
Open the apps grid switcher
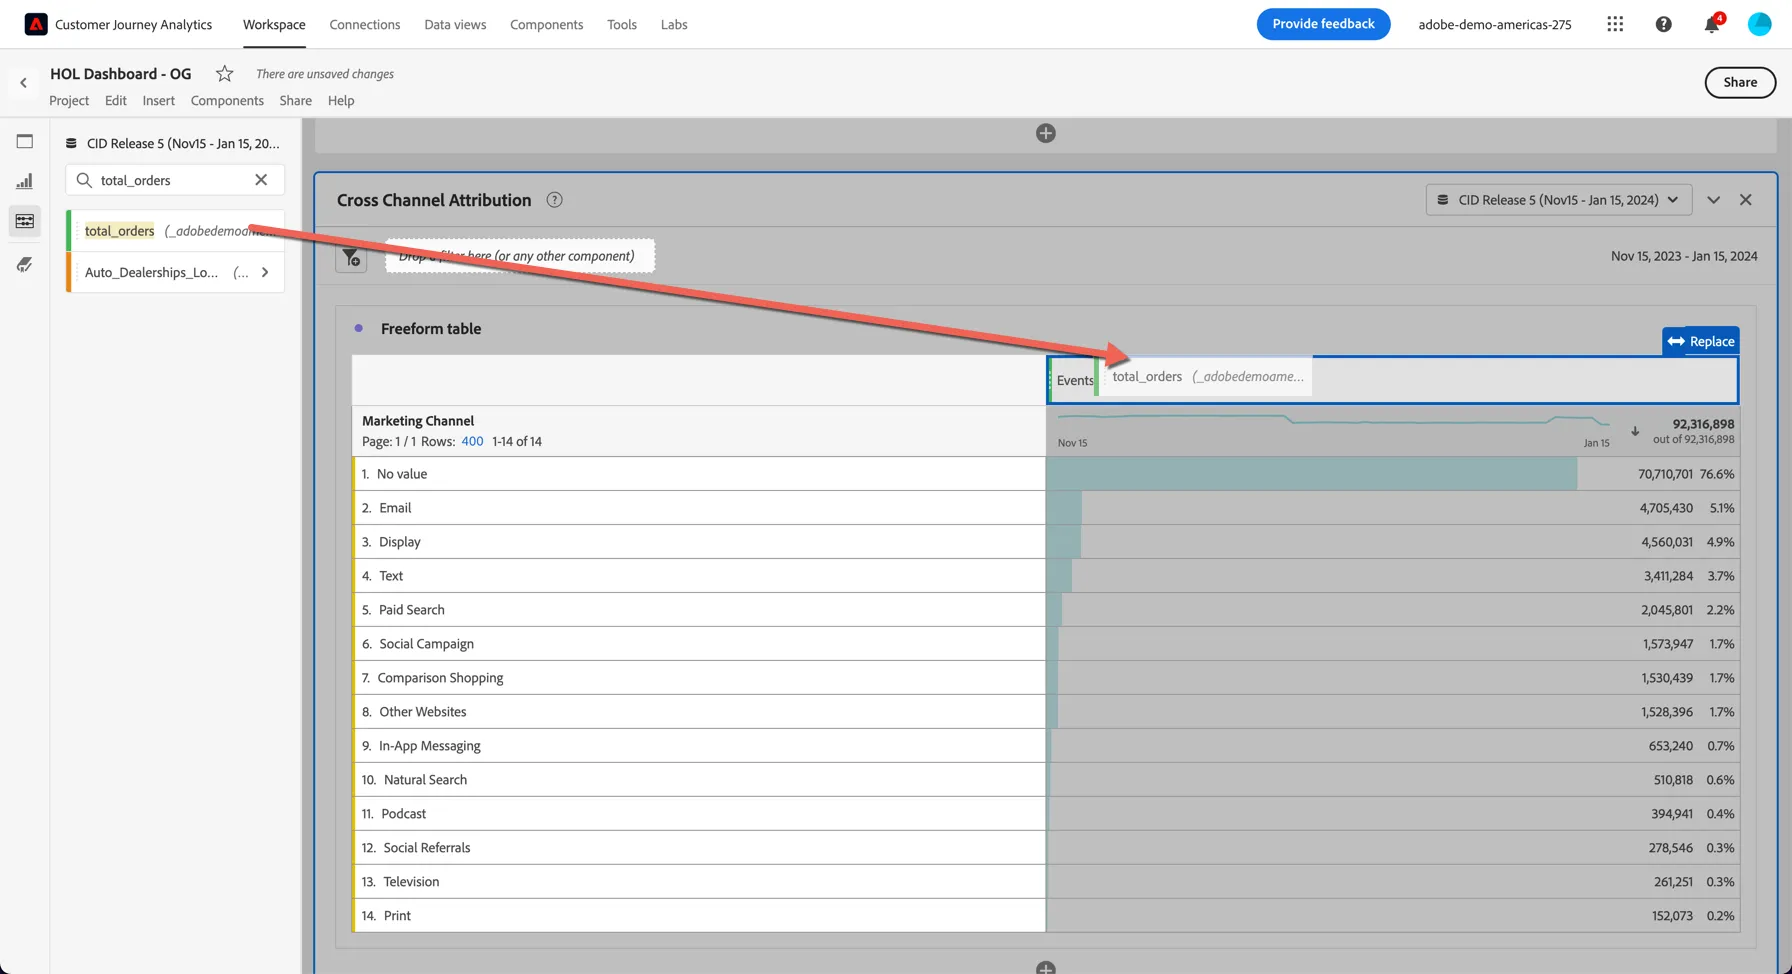[1615, 24]
